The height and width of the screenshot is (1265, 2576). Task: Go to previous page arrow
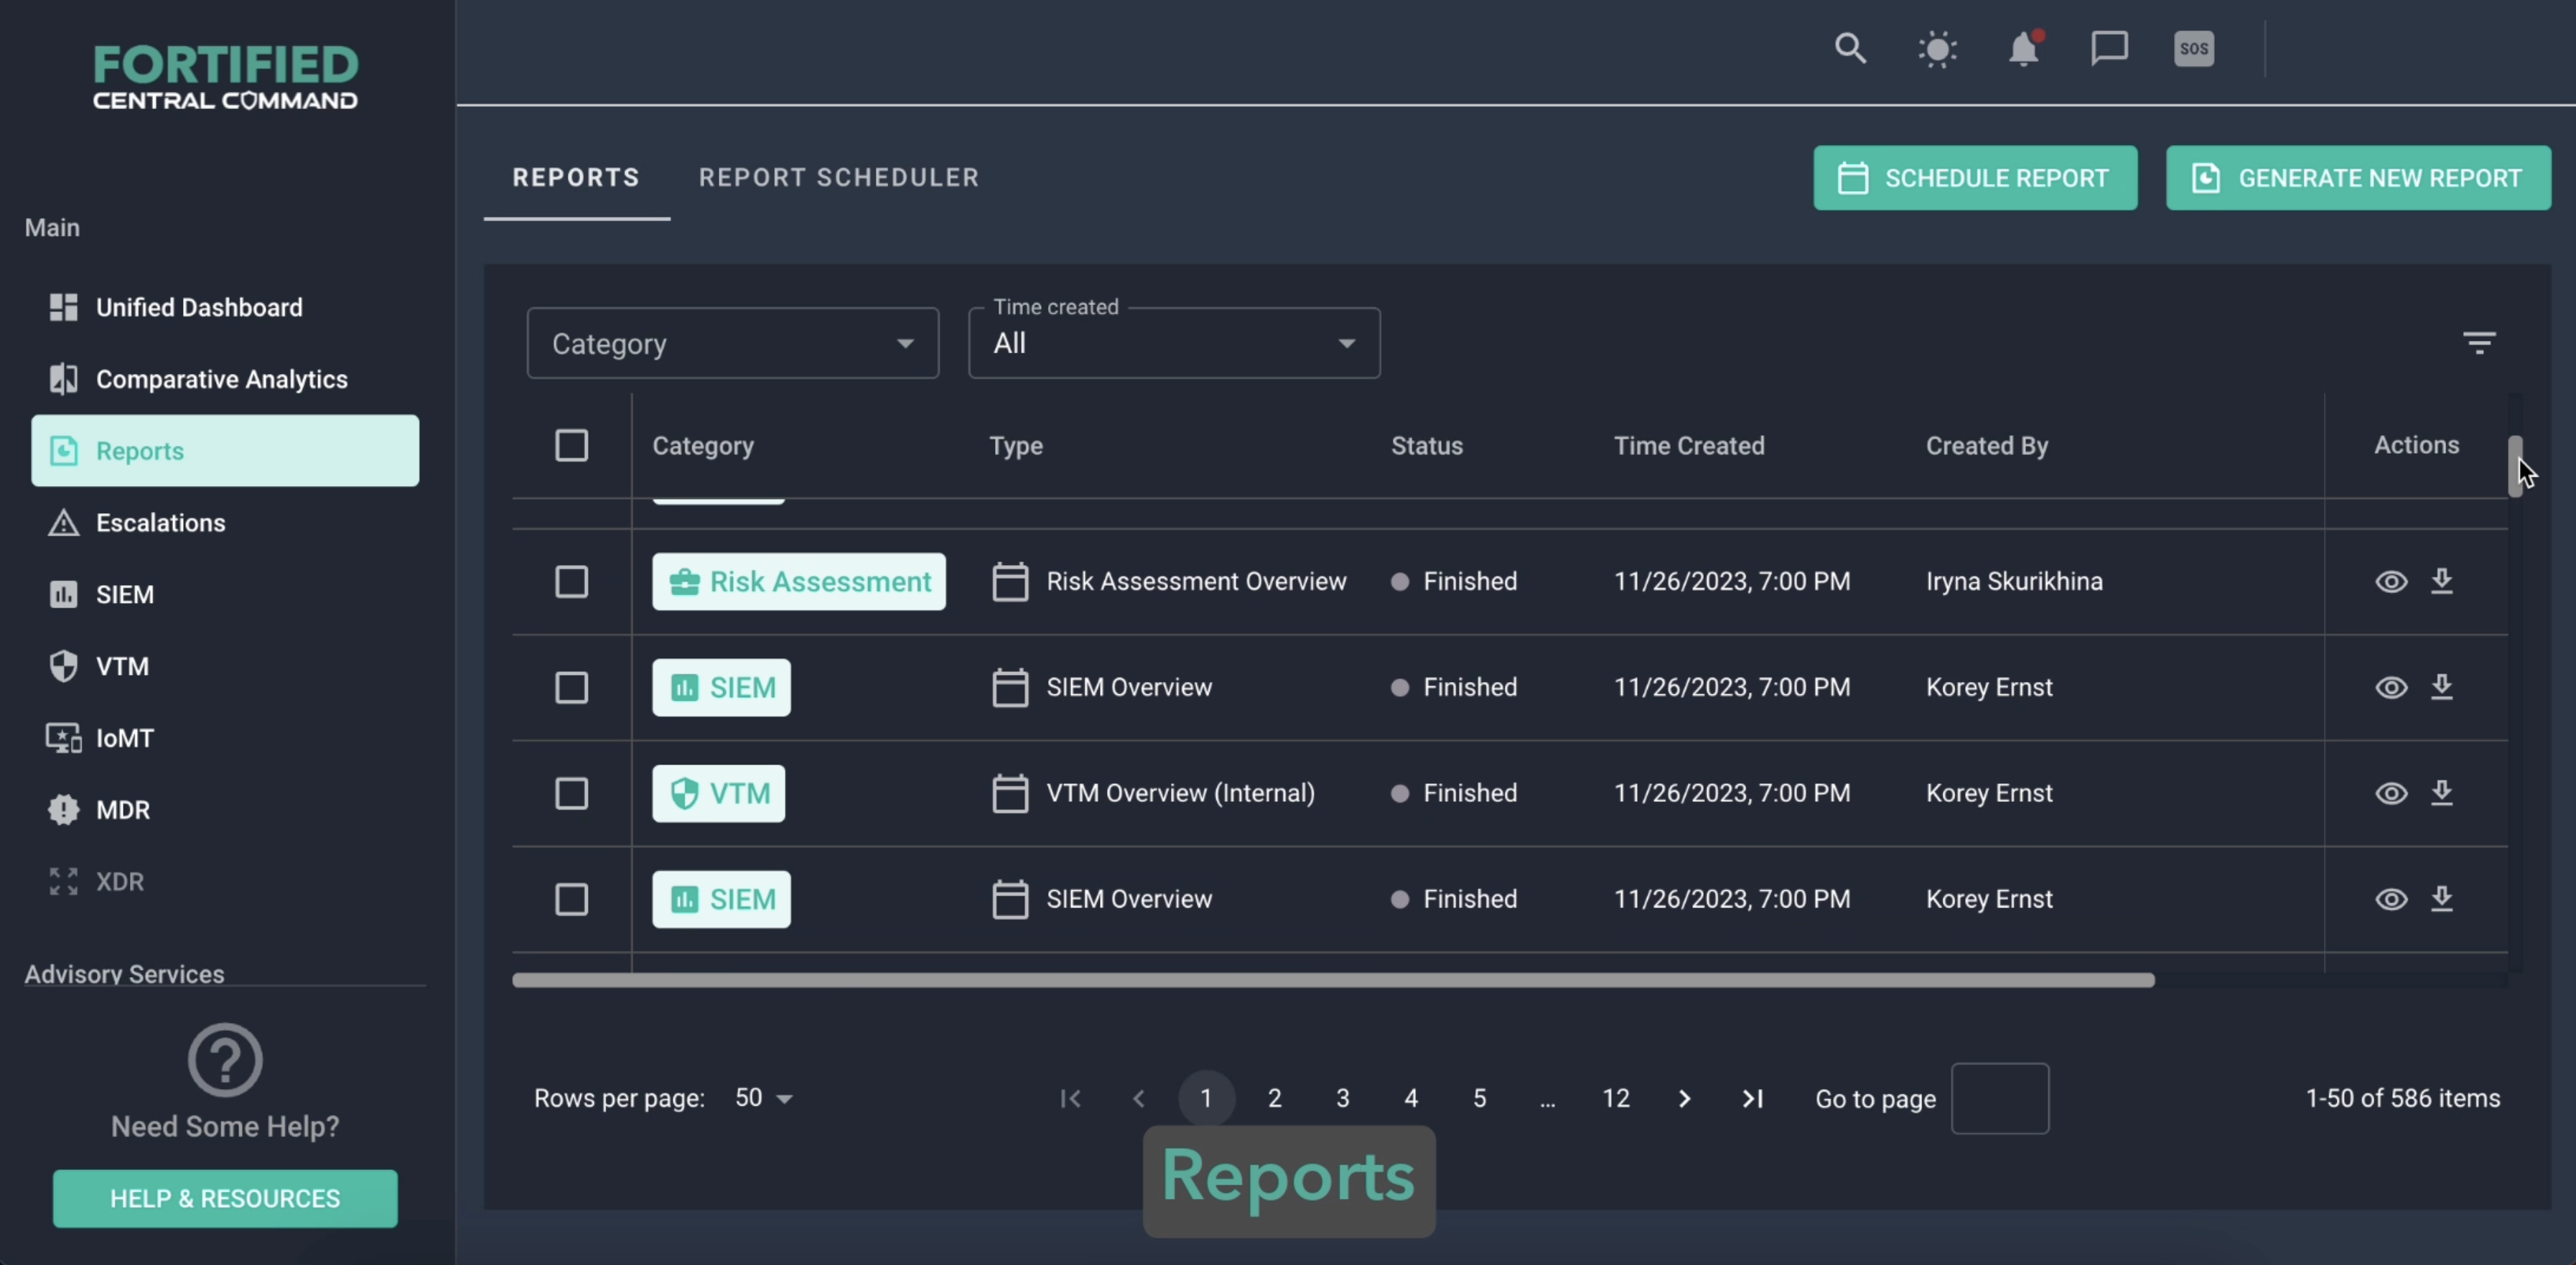click(x=1138, y=1099)
